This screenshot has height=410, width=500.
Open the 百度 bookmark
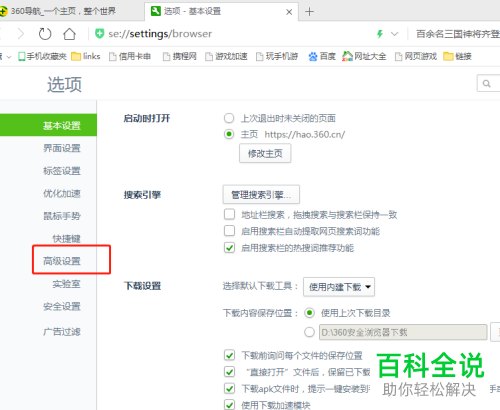tap(322, 57)
